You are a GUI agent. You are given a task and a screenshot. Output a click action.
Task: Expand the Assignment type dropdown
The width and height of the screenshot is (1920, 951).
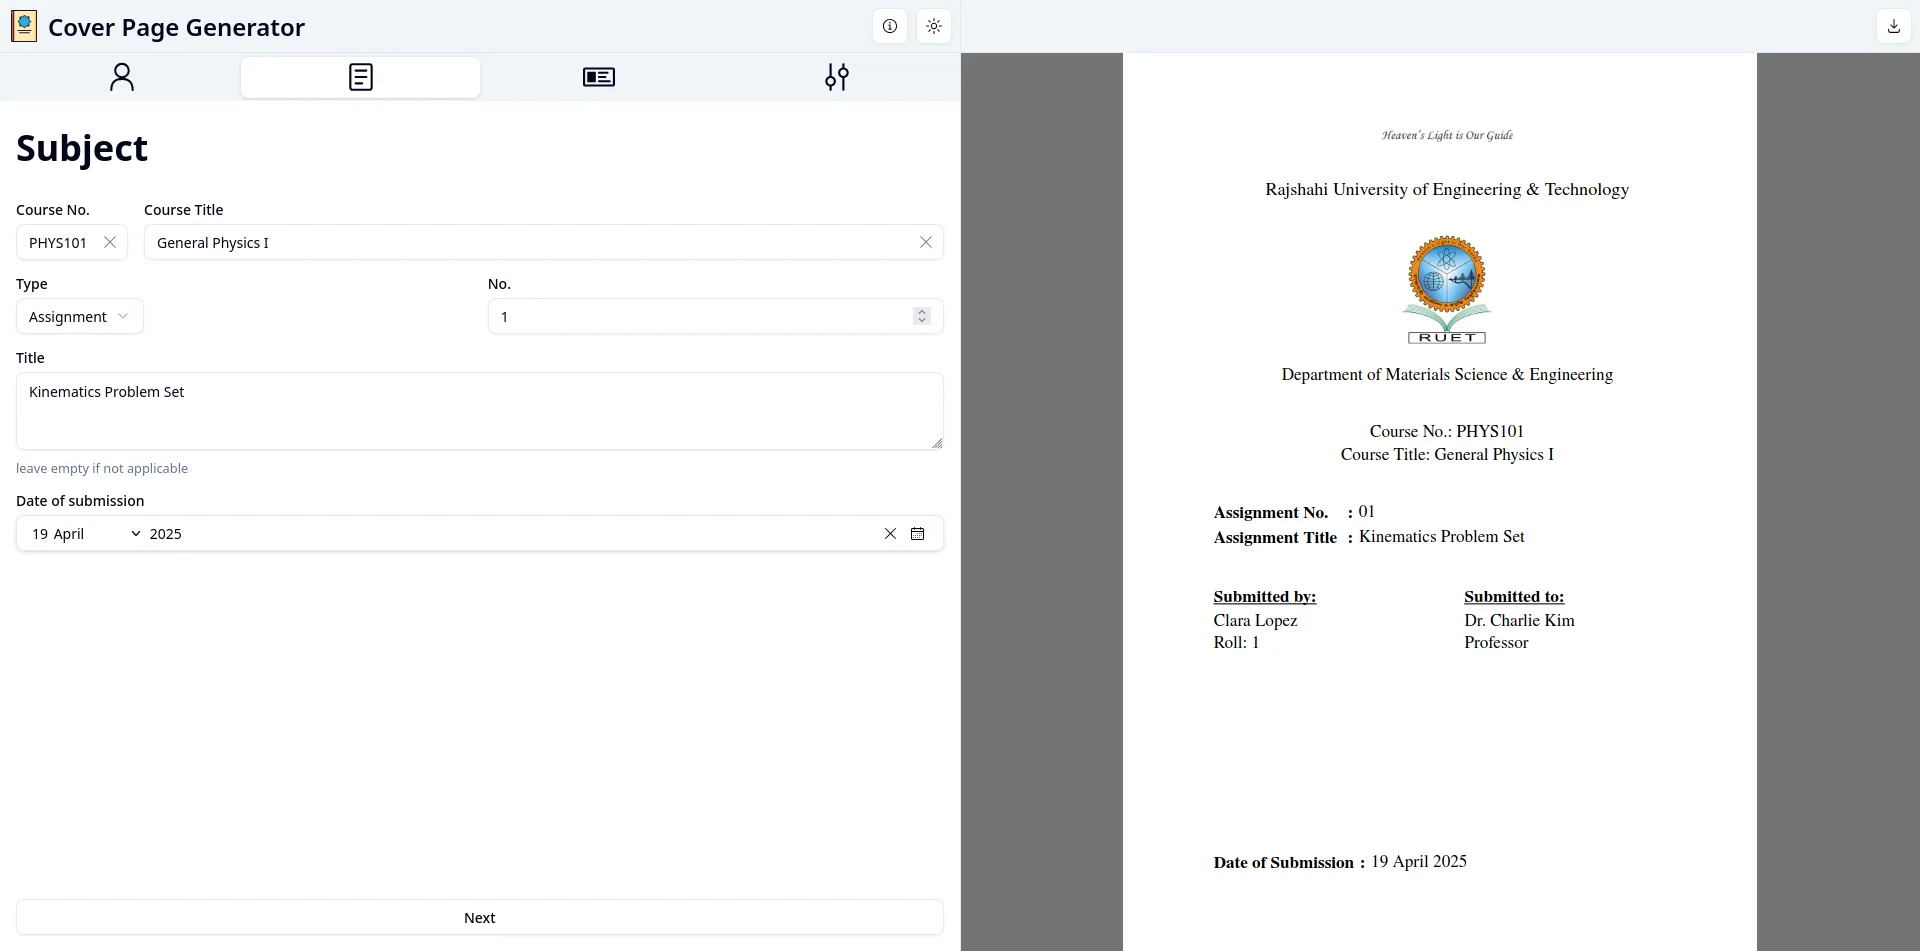[x=80, y=317]
